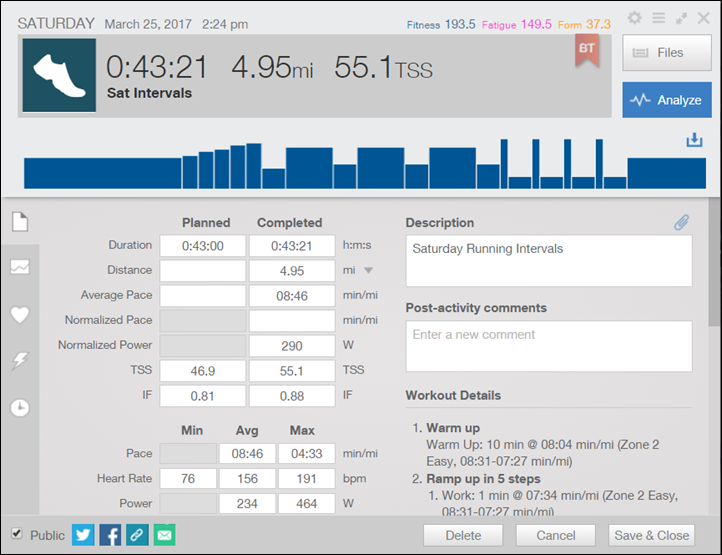Open the heart rate side tab
This screenshot has width=722, height=555.
point(20,314)
